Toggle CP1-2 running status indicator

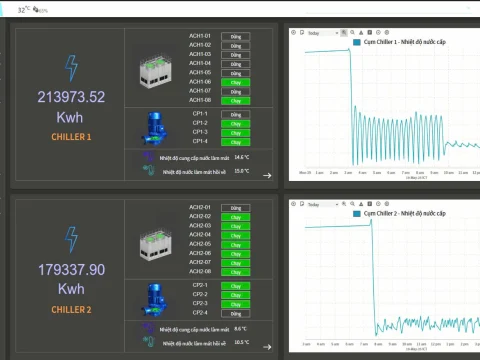(x=236, y=124)
